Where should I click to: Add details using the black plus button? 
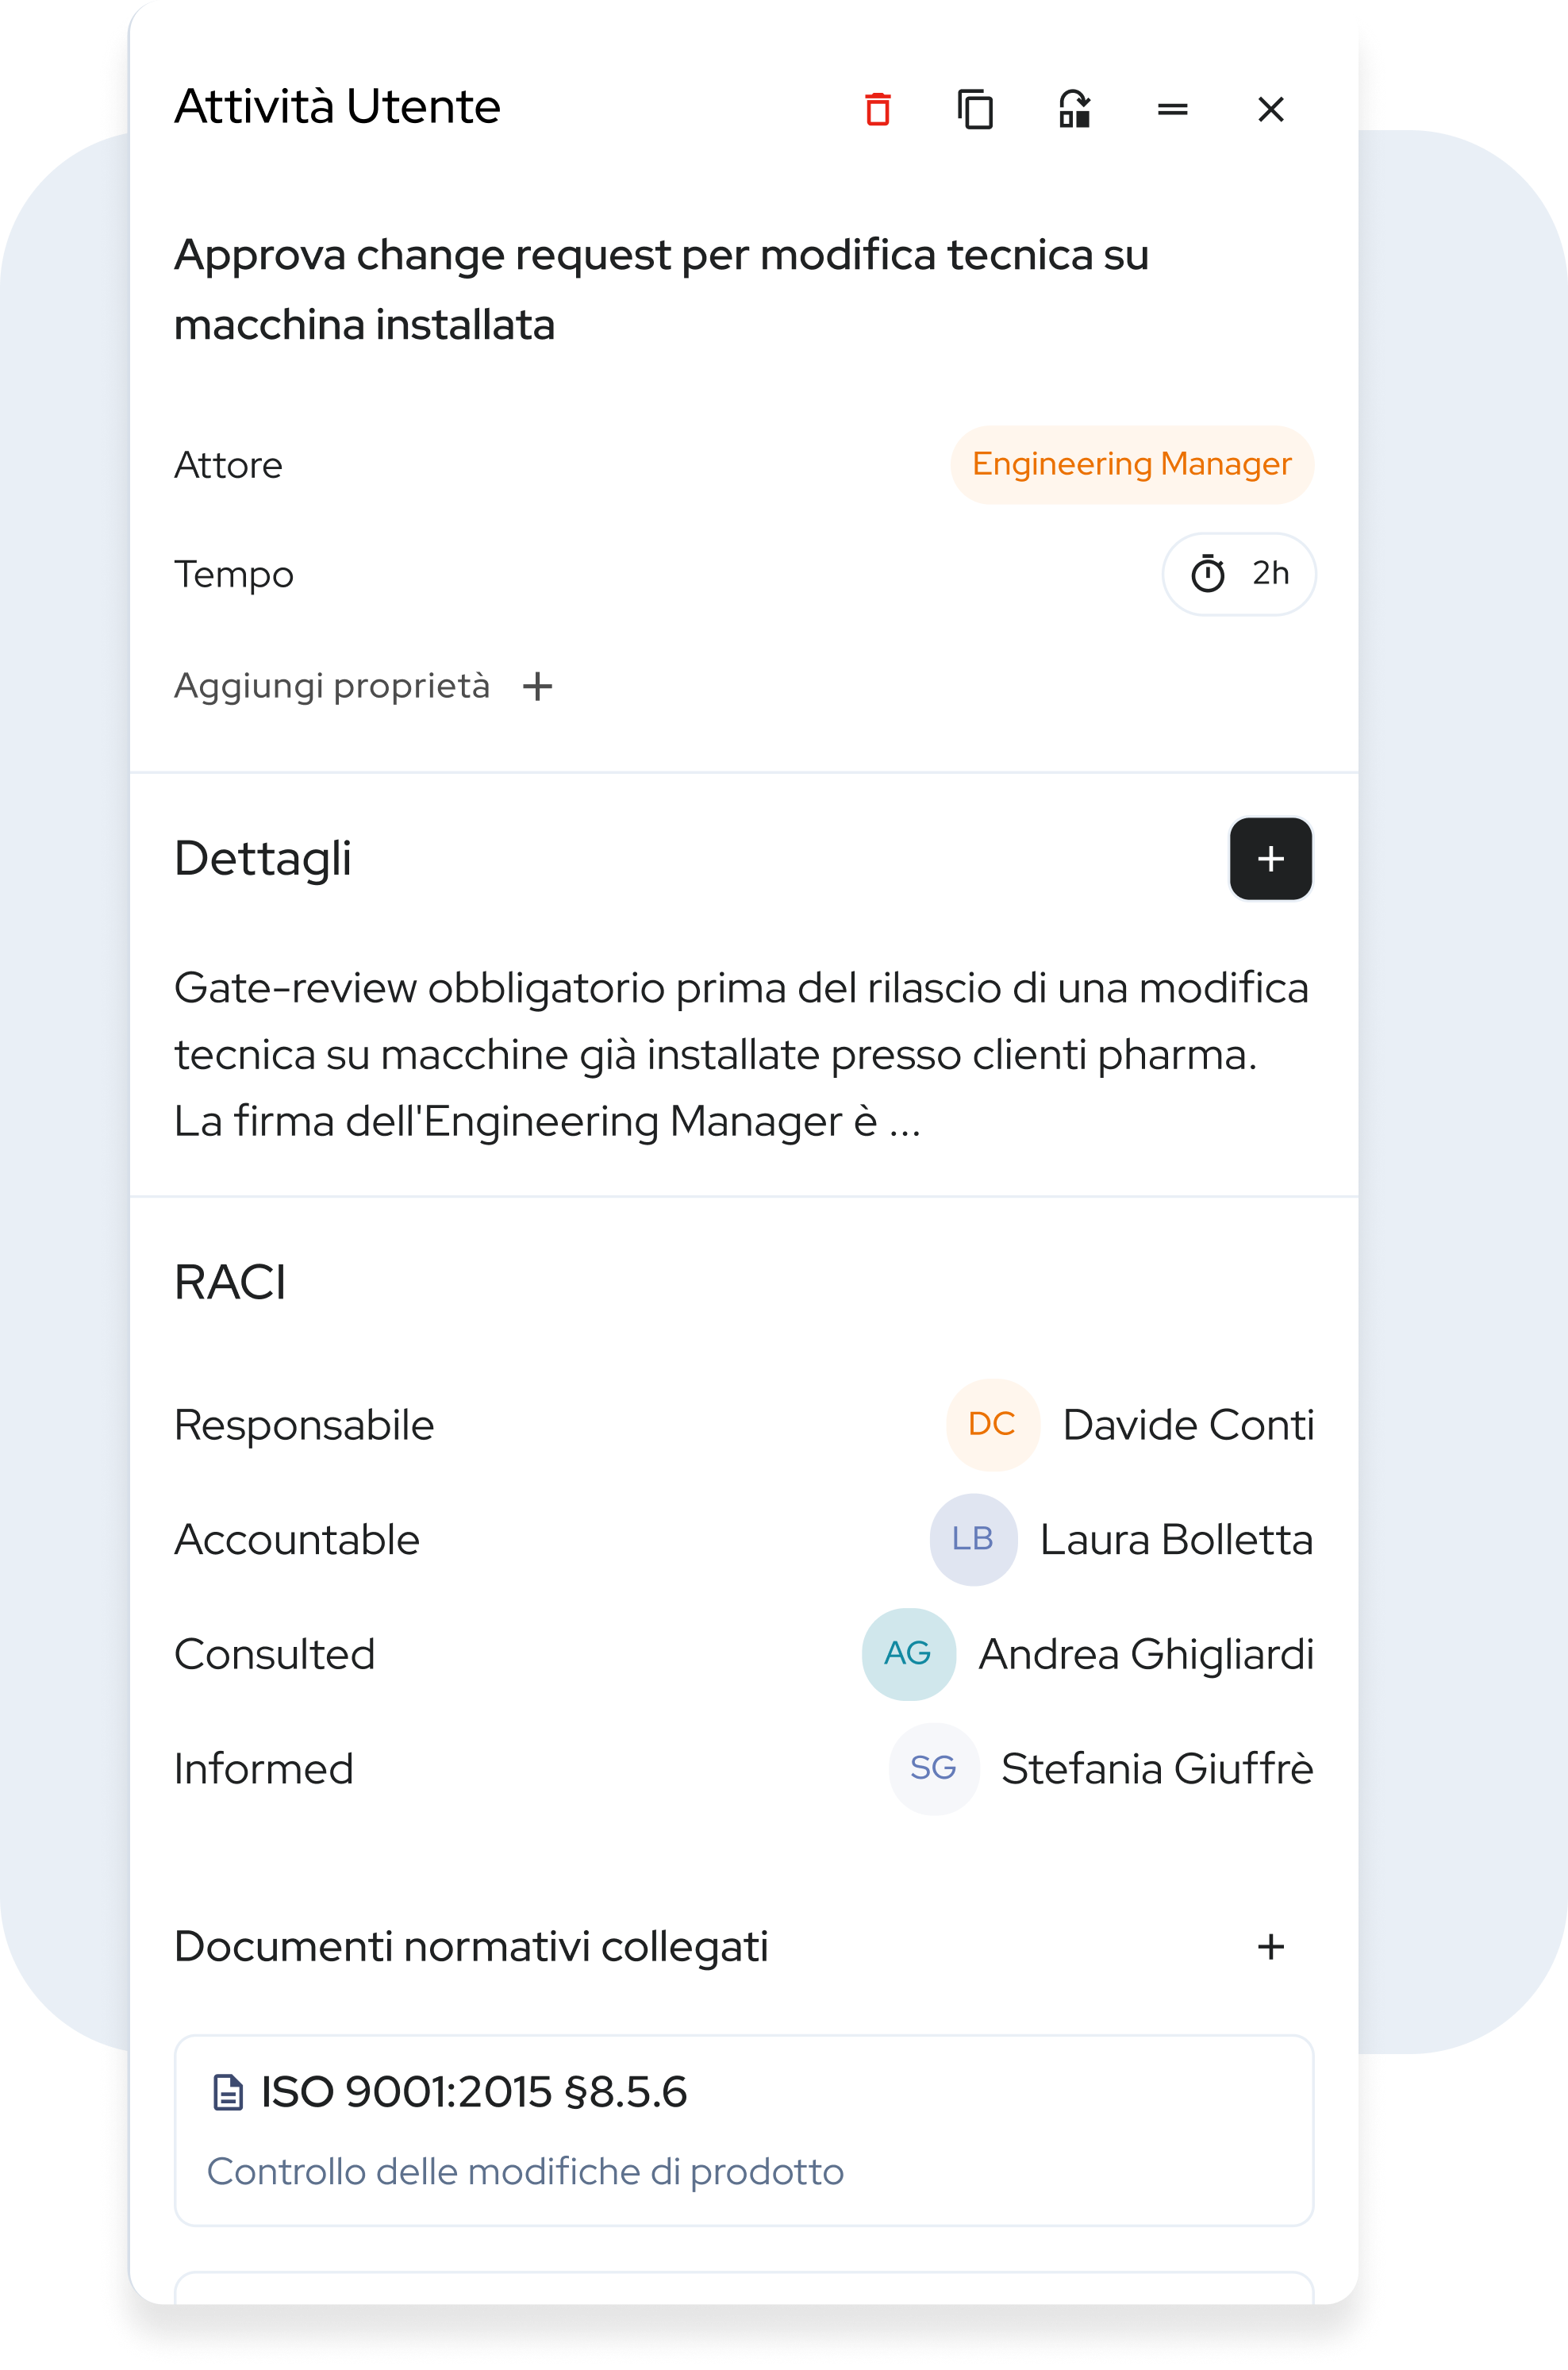tap(1270, 858)
